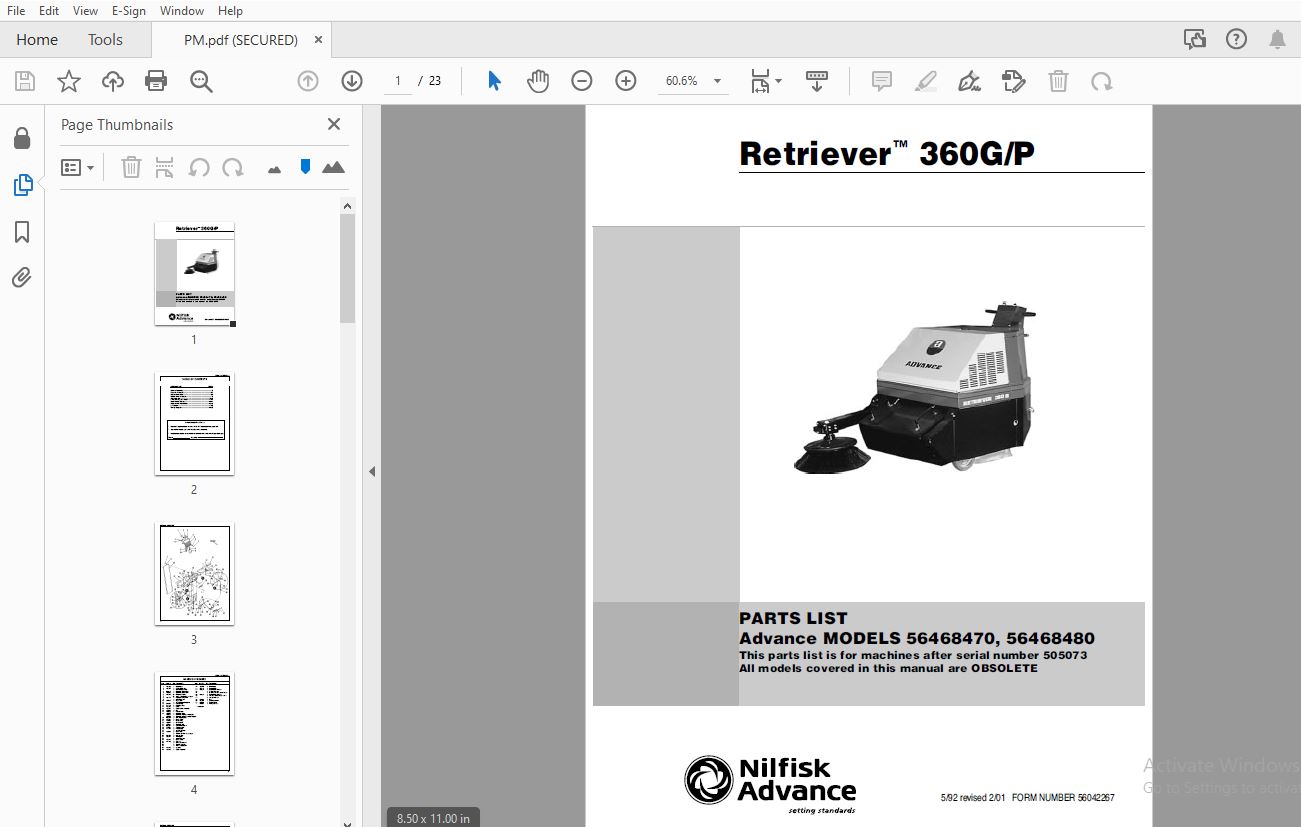This screenshot has height=827, width=1301.
Task: Zoom out with the minus circle button
Action: 582,81
